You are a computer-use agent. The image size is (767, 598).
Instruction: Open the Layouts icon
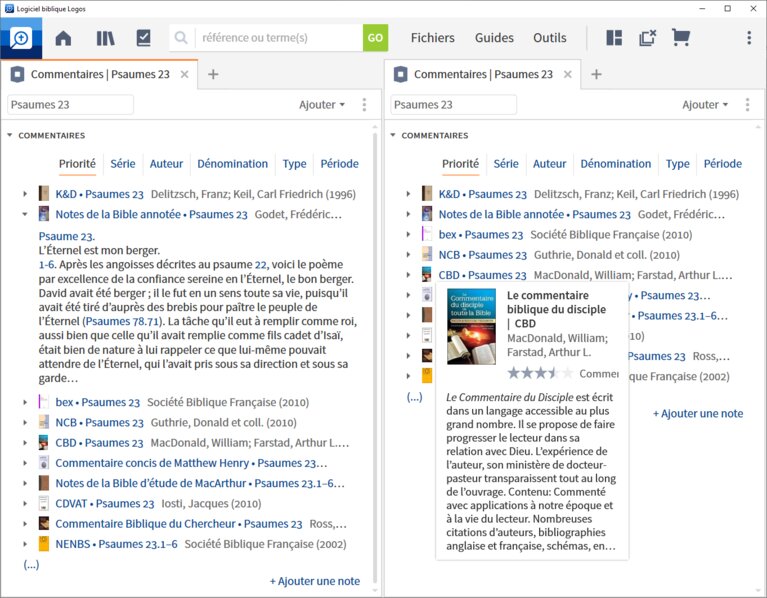click(x=614, y=38)
